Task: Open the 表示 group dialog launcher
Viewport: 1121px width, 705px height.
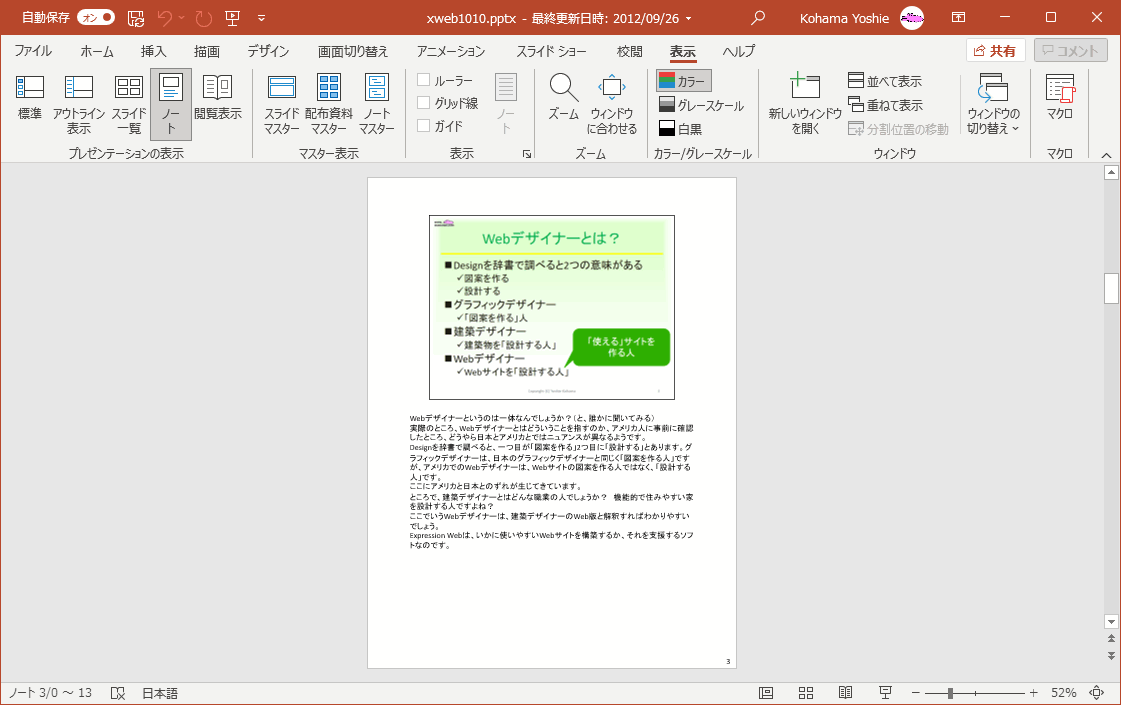Action: (x=527, y=155)
